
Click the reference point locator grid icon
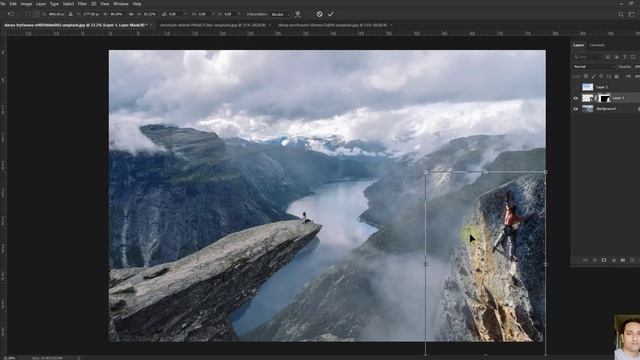click(x=36, y=14)
